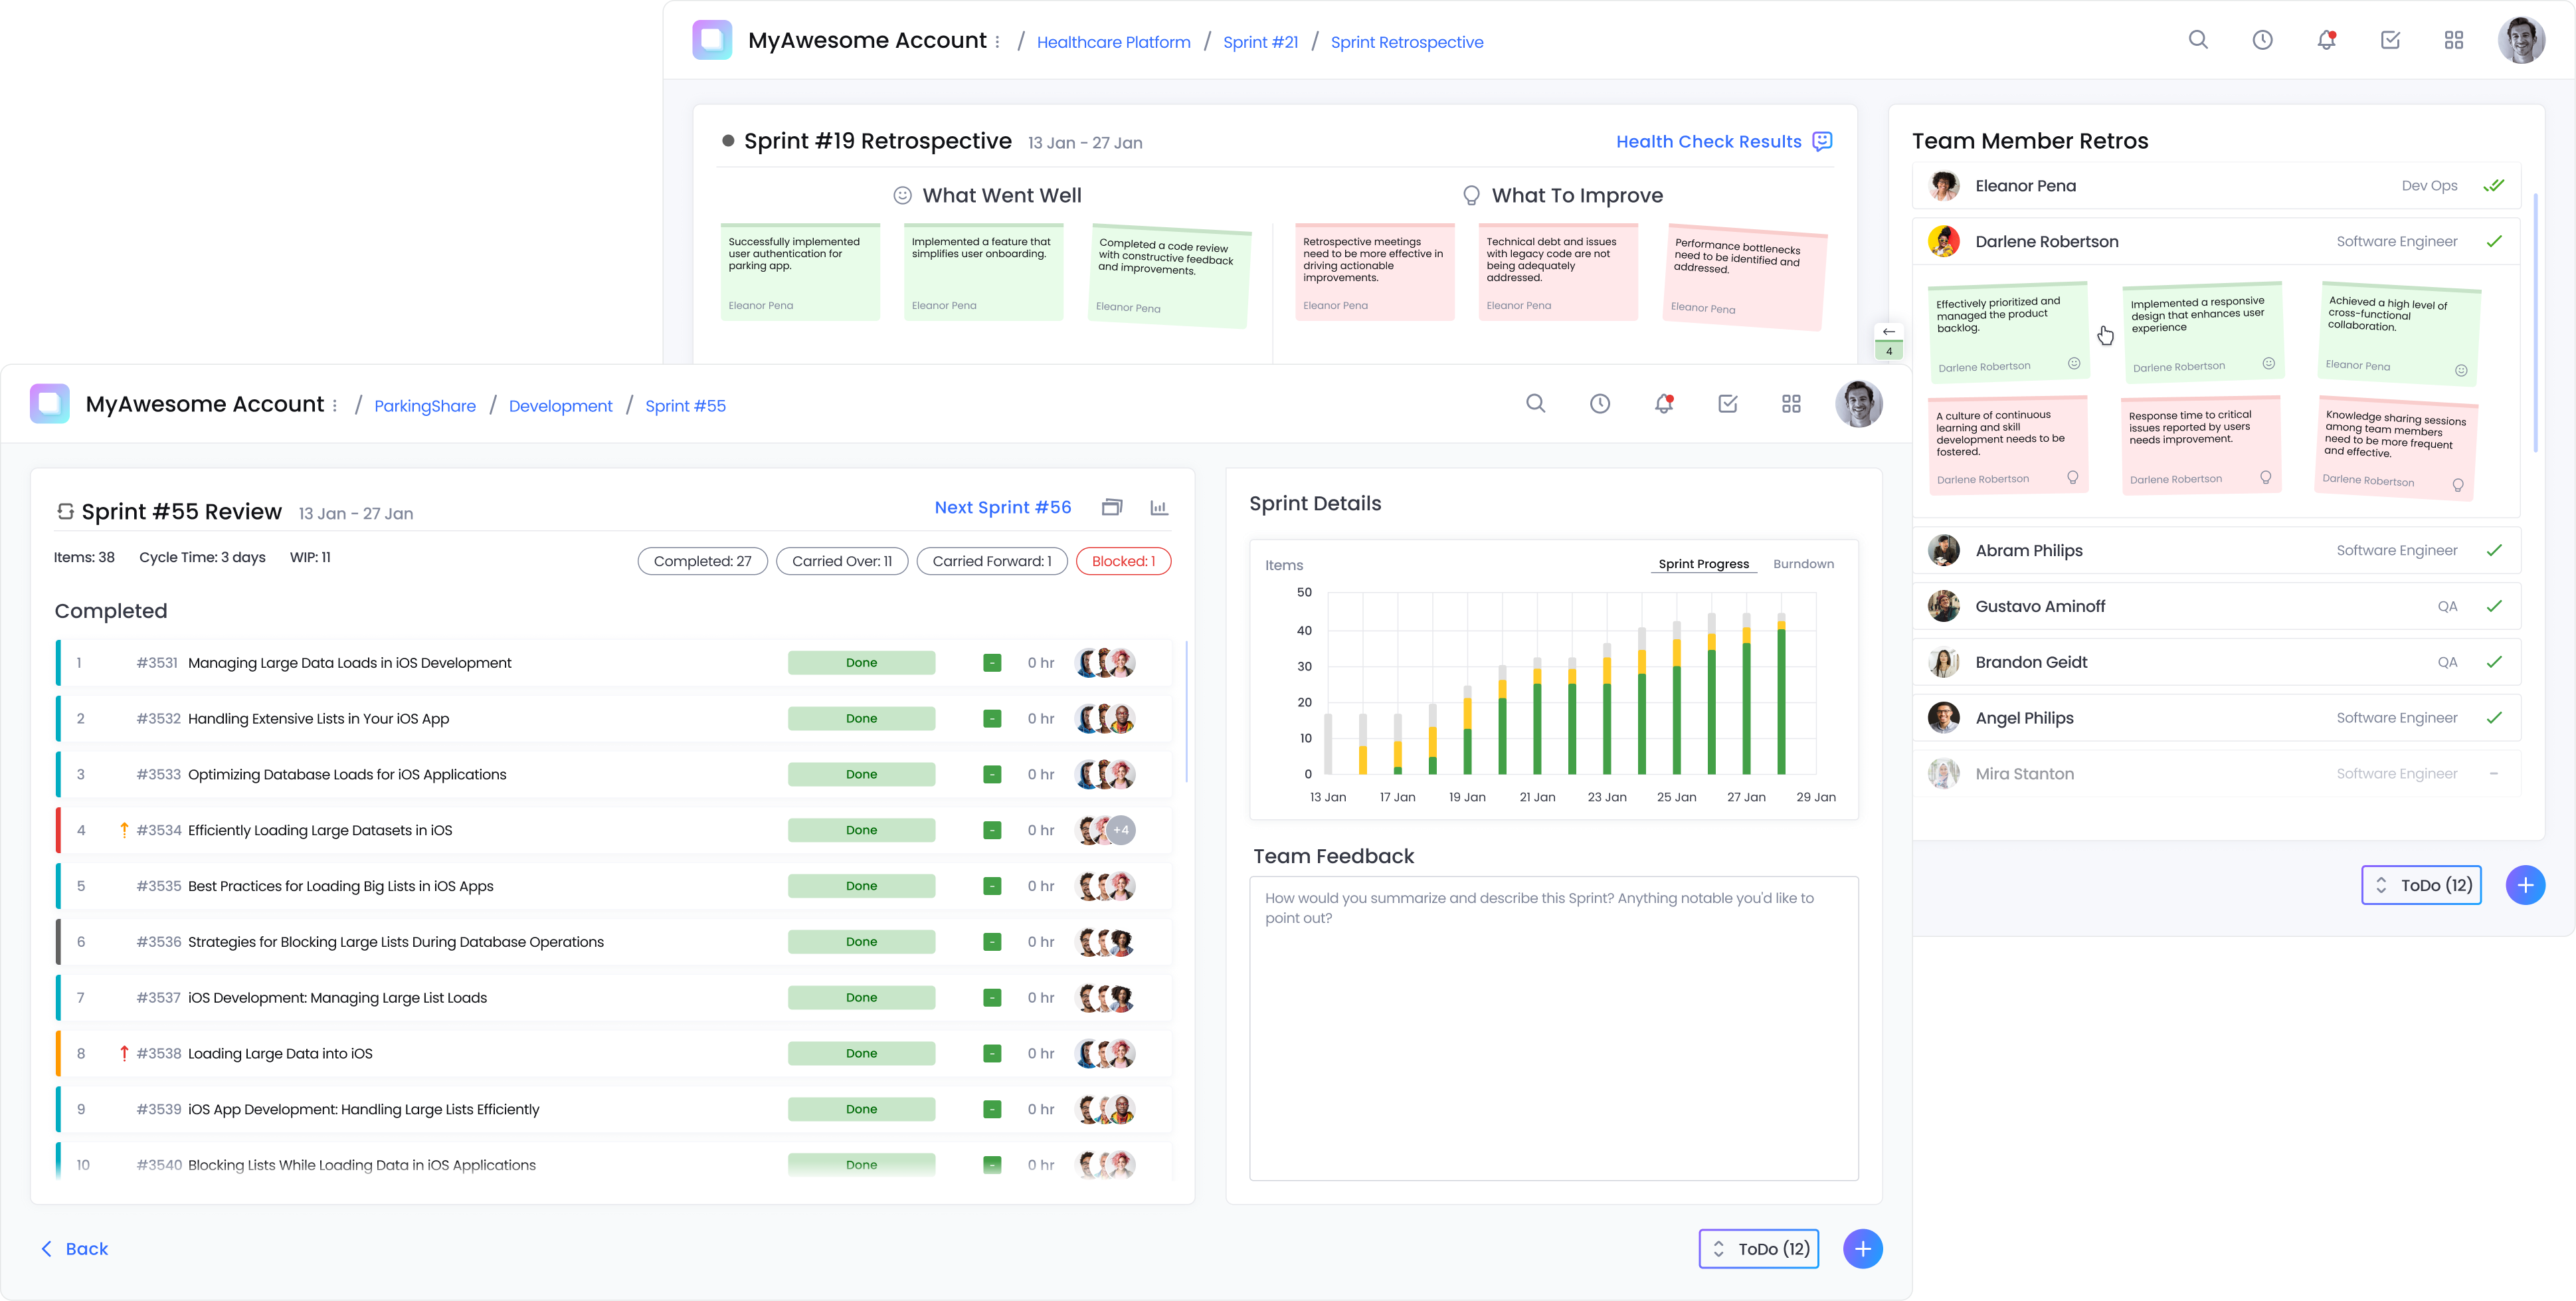Open history clock icon in Retrospective window

pos(2262,40)
